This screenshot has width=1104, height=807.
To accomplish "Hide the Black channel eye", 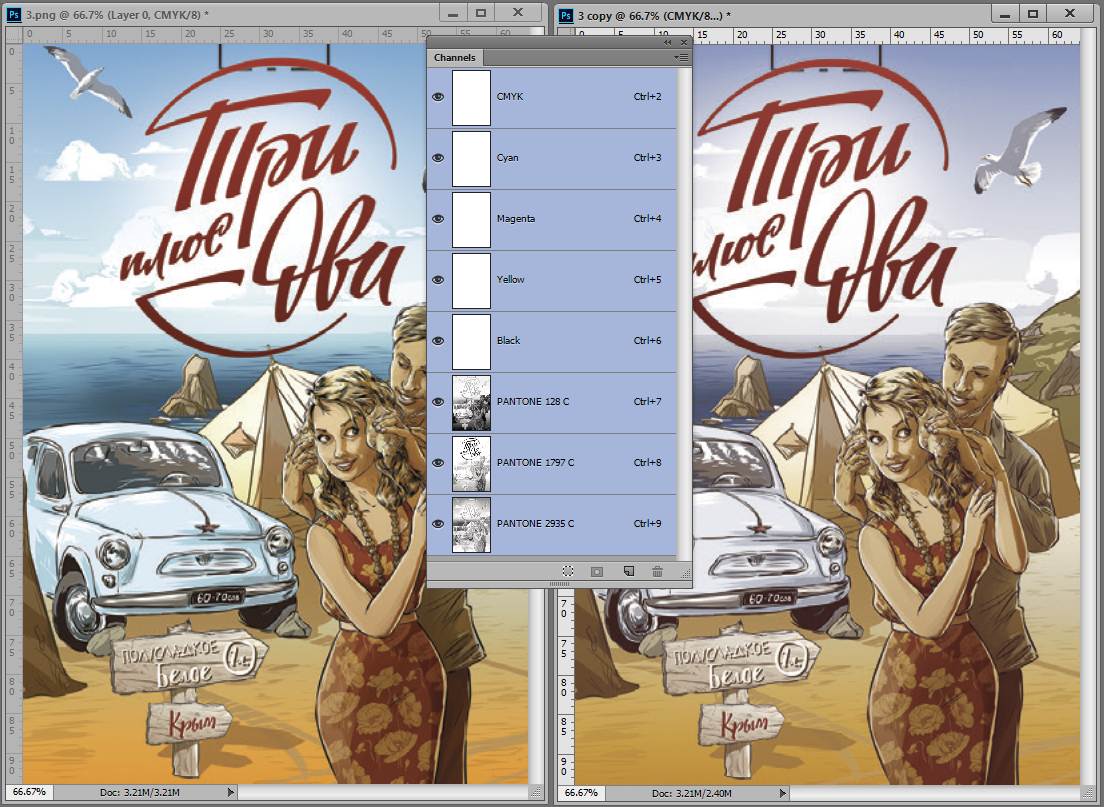I will pyautogui.click(x=438, y=341).
